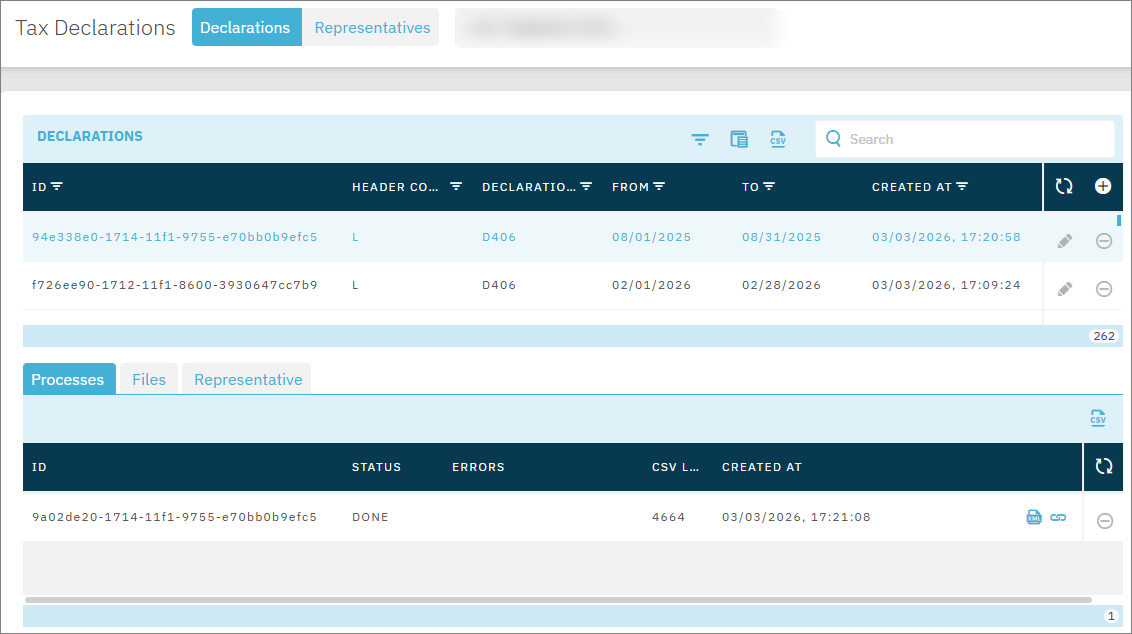Remove declaration f726ee90 using the minus icon
The height and width of the screenshot is (634, 1132).
(1104, 288)
